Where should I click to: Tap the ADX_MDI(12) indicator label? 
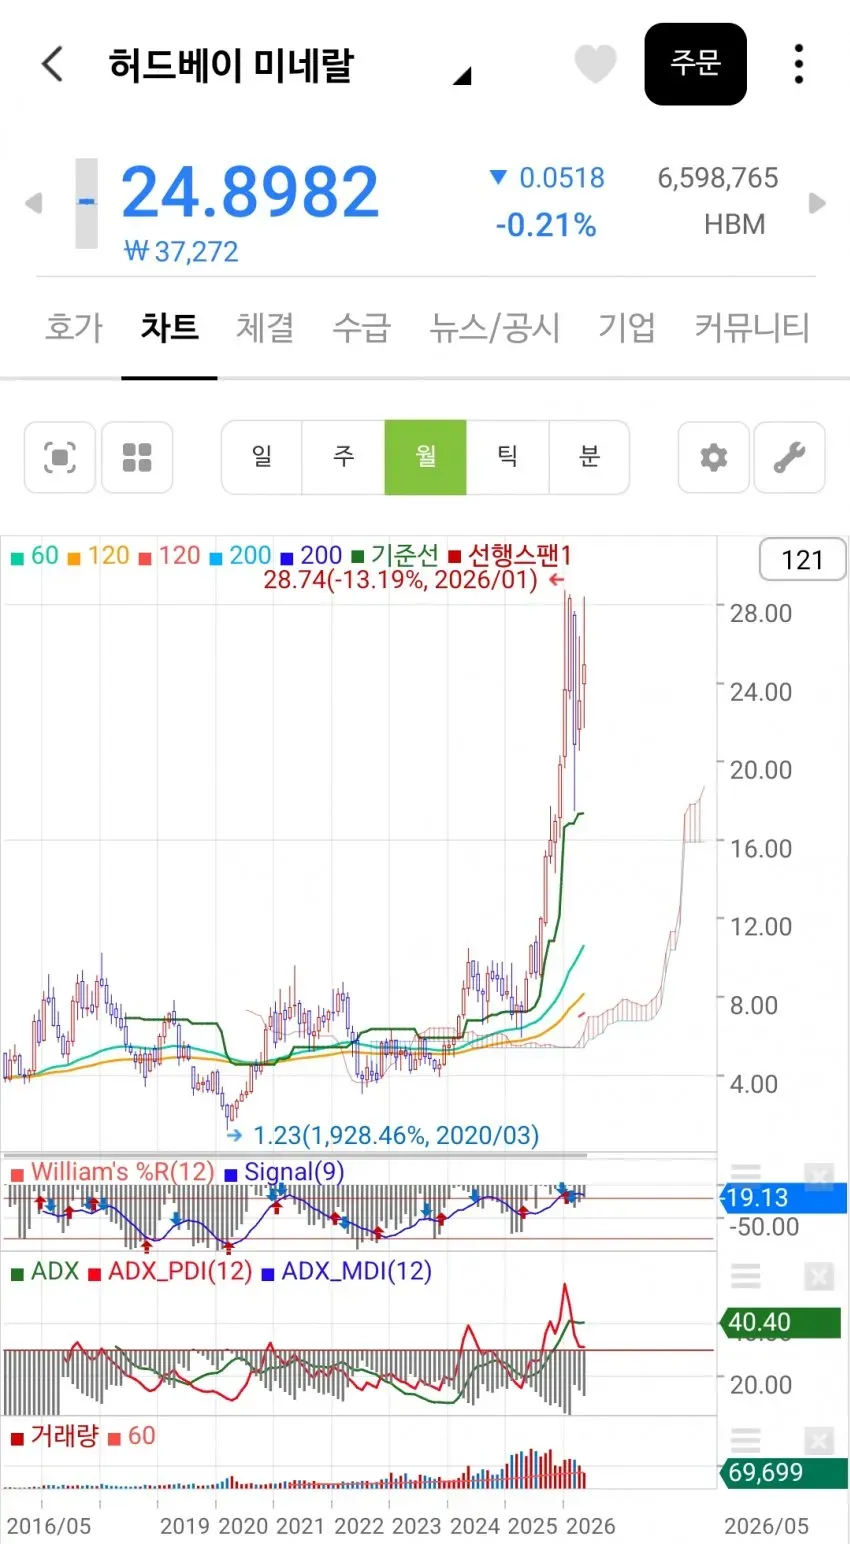(346, 1272)
